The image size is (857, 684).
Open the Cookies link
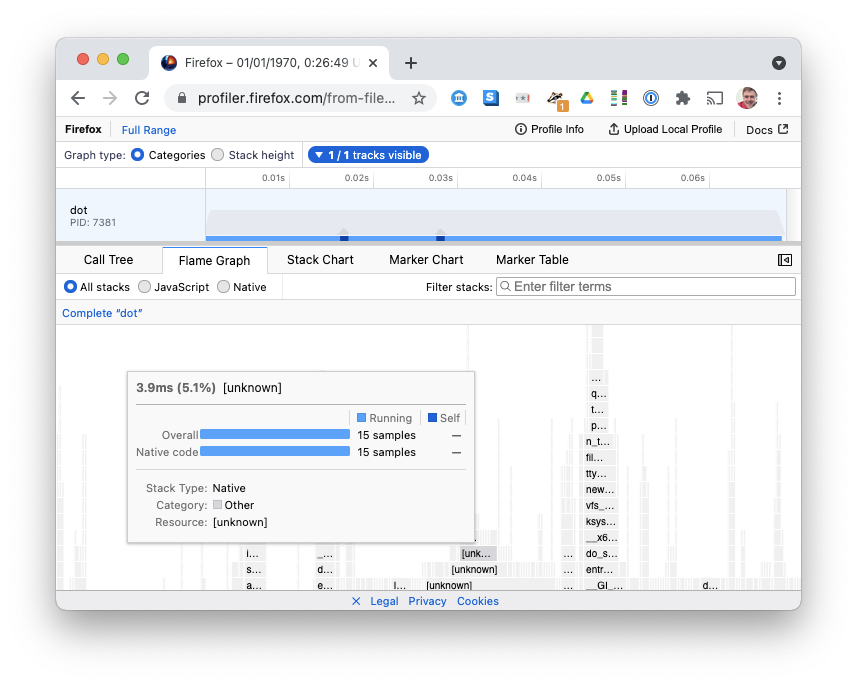pos(478,601)
